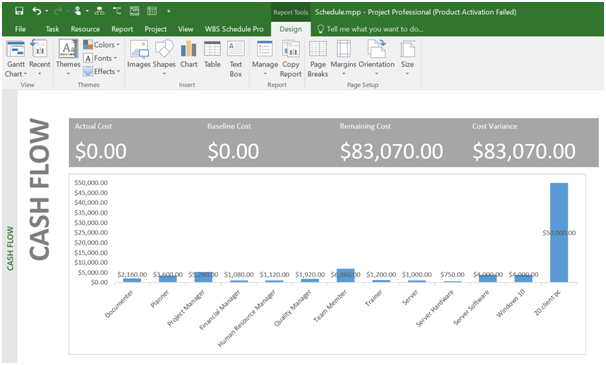Viewport: 606px width, 365px height.
Task: Open the theme Fonts dropdown
Action: [x=100, y=58]
